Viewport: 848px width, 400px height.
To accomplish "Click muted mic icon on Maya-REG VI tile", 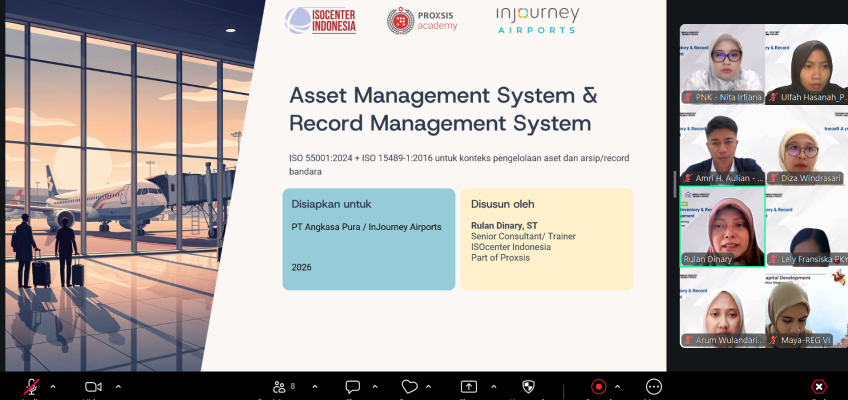I will [x=774, y=340].
